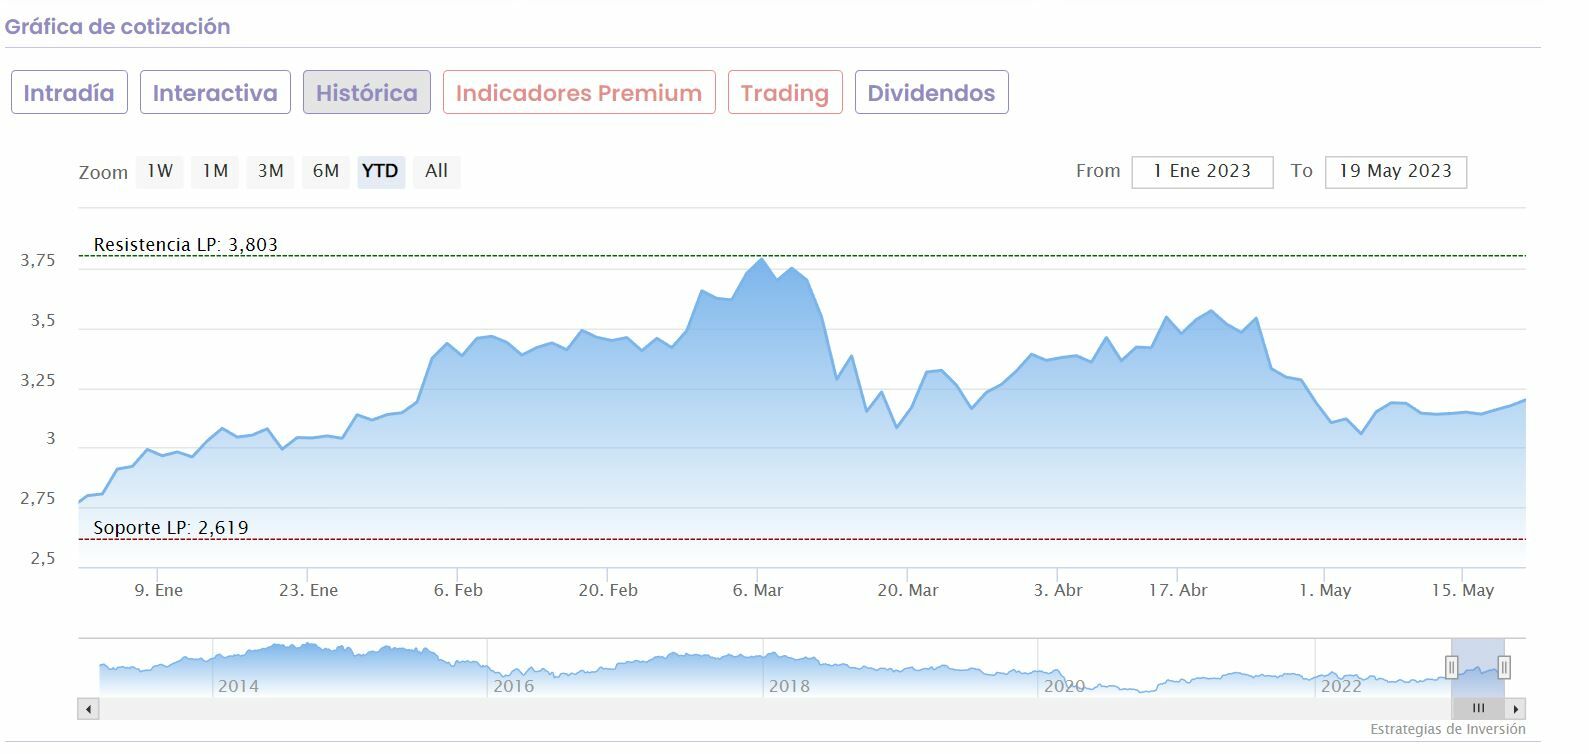Viewport: 1589px width, 754px height.
Task: Open the Intradía chart tab
Action: click(69, 93)
